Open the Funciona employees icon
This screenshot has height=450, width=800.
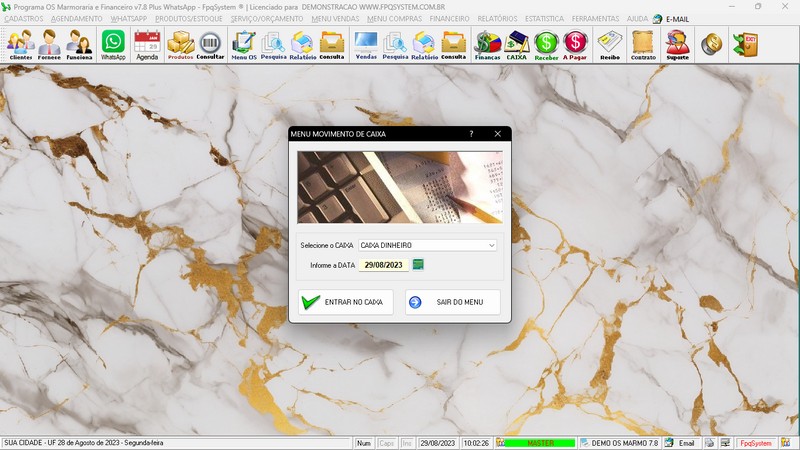(79, 44)
